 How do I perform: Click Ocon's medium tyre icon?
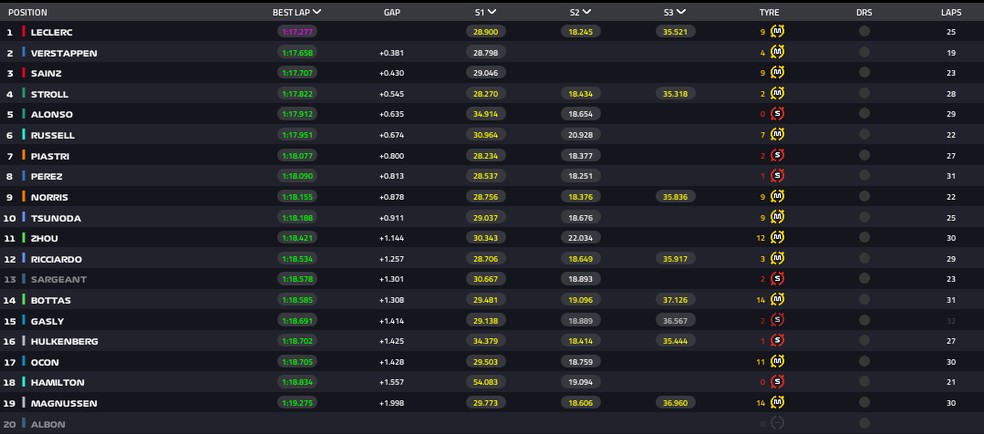tap(778, 361)
